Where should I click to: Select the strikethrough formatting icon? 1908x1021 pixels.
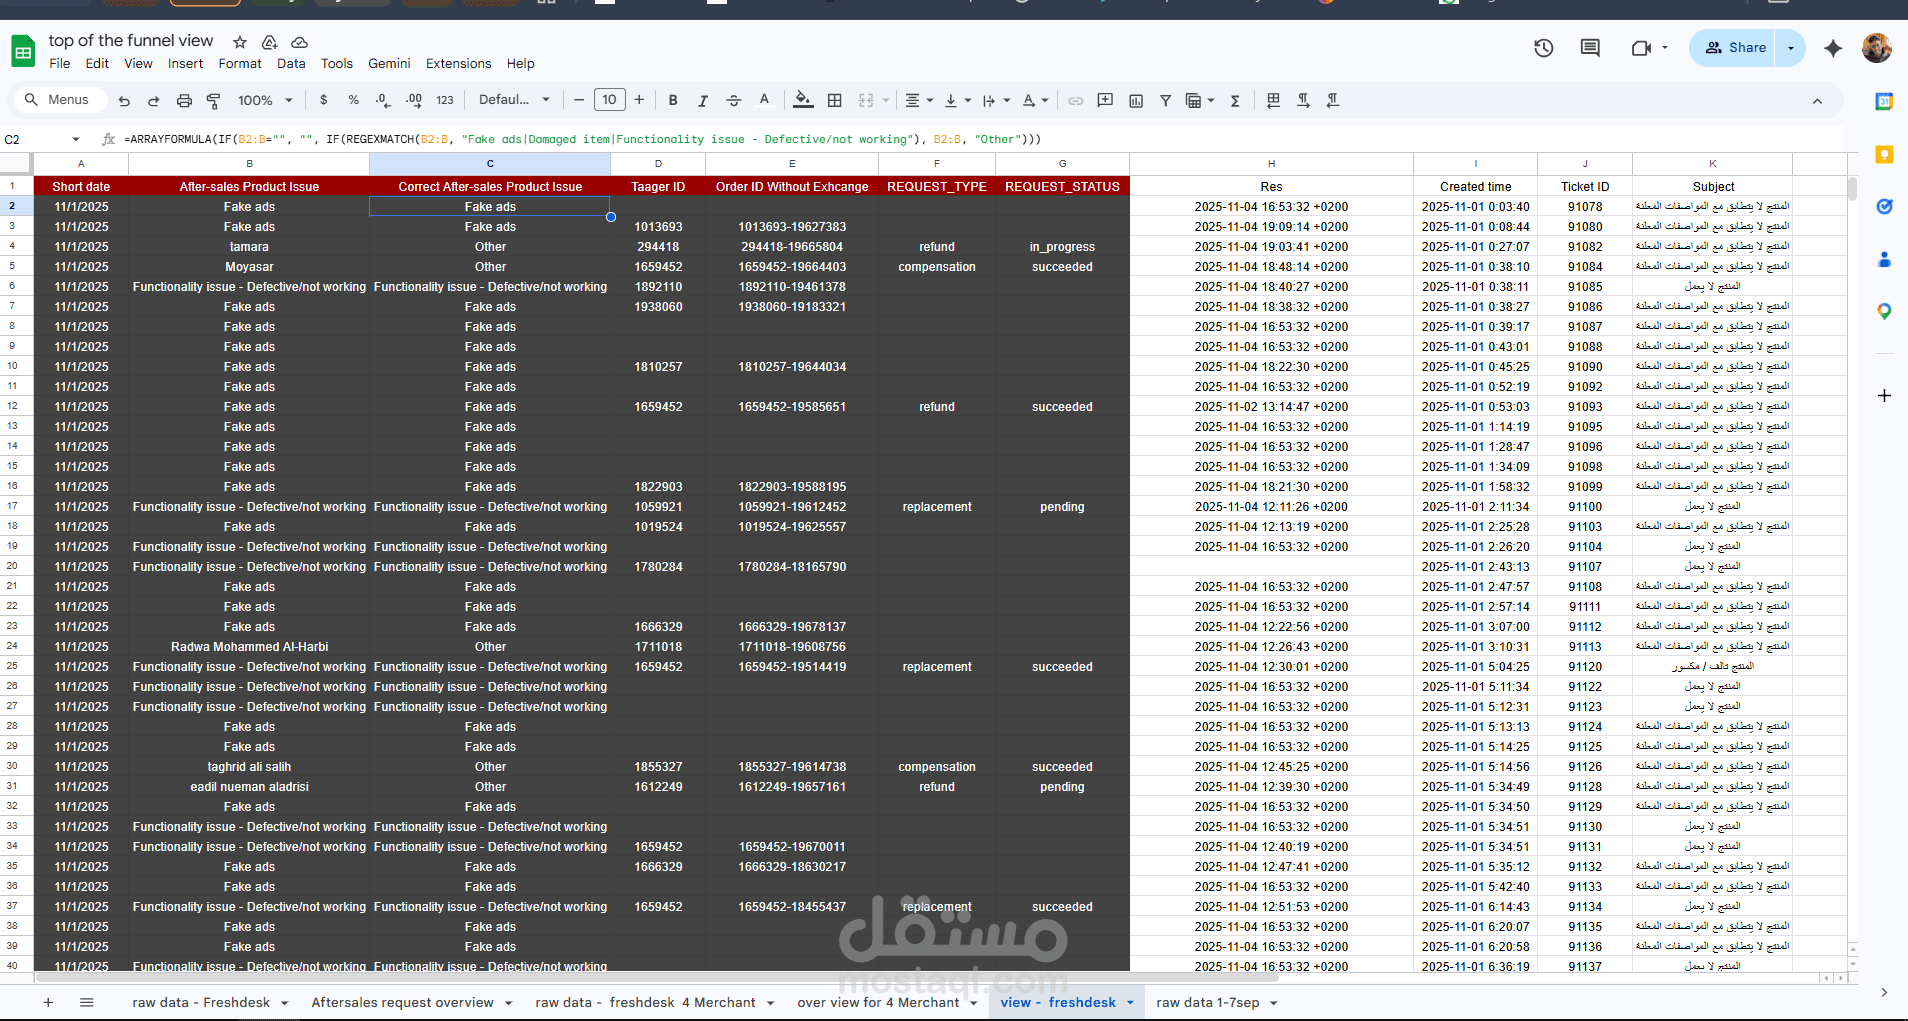[733, 100]
